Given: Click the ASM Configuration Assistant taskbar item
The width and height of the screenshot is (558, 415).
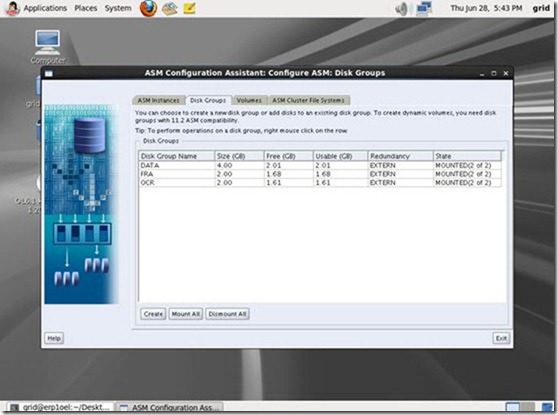Looking at the screenshot, I should 169,408.
